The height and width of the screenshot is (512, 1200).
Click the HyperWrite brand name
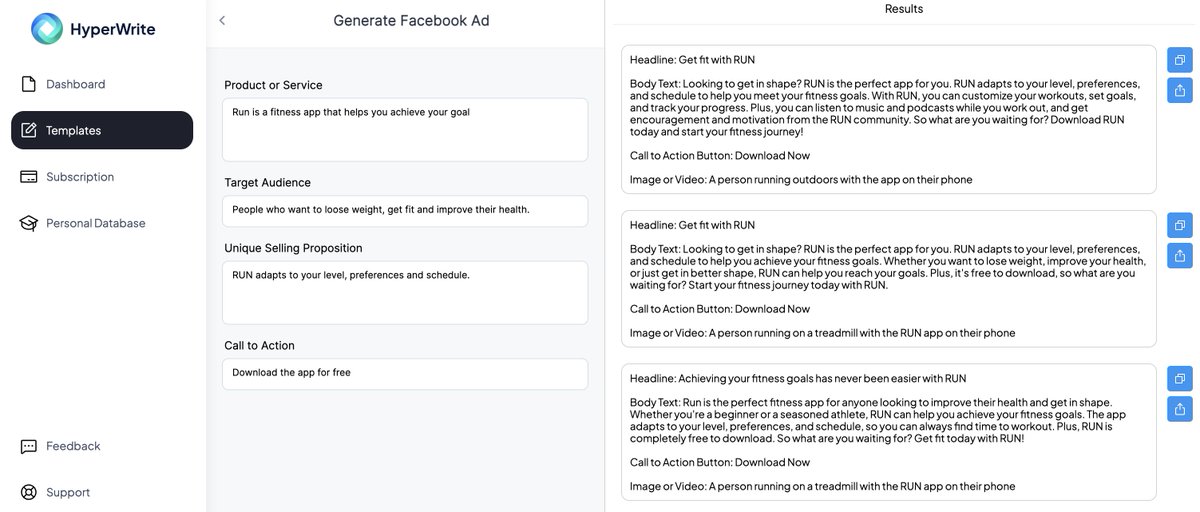(x=112, y=29)
